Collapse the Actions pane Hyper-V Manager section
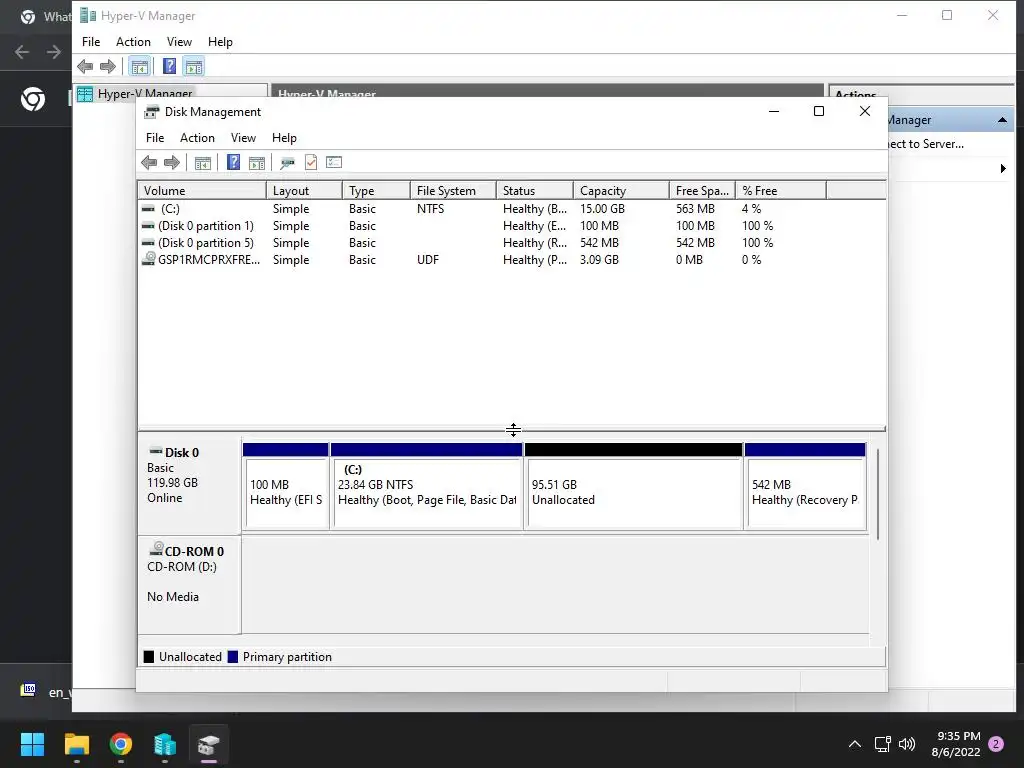 [1002, 120]
